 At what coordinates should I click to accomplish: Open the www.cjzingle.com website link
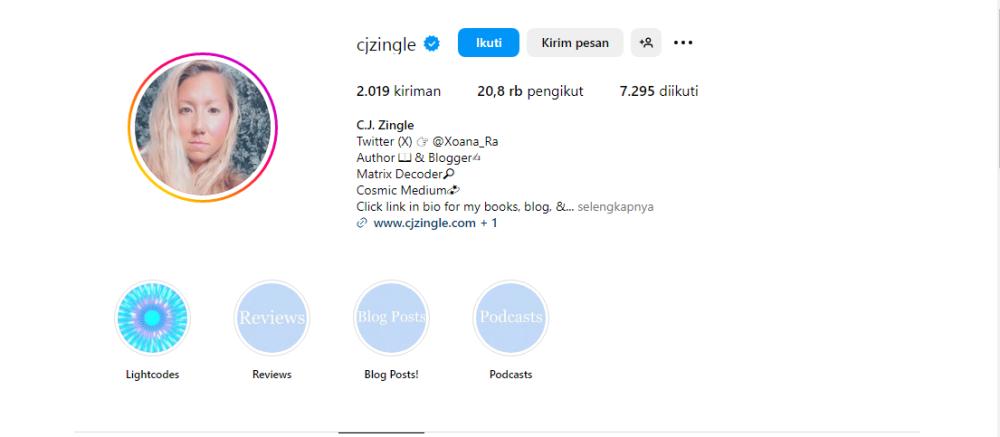tap(425, 223)
